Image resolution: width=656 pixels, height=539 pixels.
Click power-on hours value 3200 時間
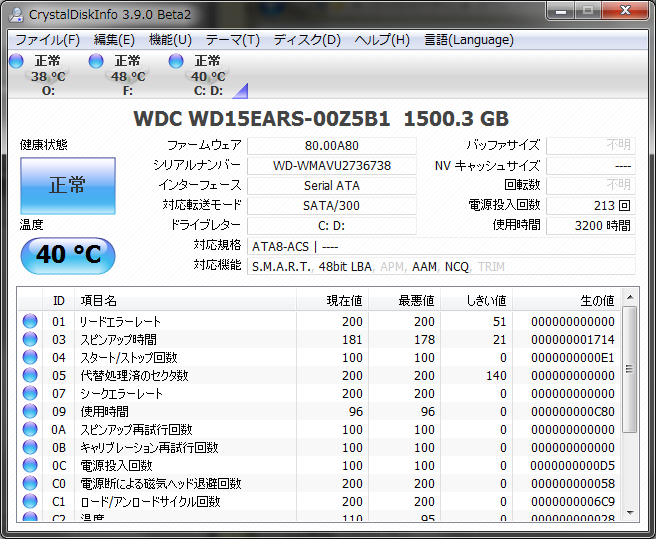tap(591, 226)
